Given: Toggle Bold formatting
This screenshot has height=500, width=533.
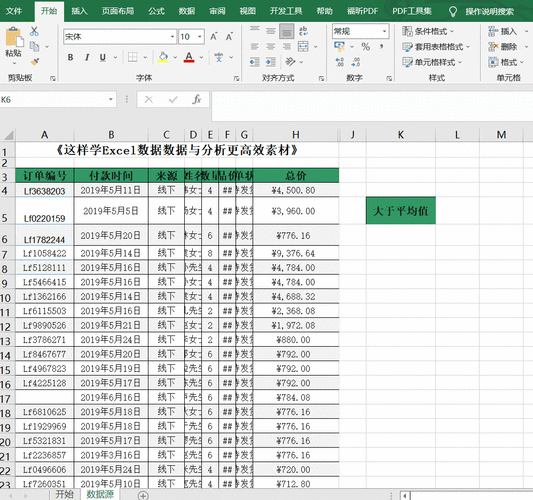Looking at the screenshot, I should click(70, 57).
